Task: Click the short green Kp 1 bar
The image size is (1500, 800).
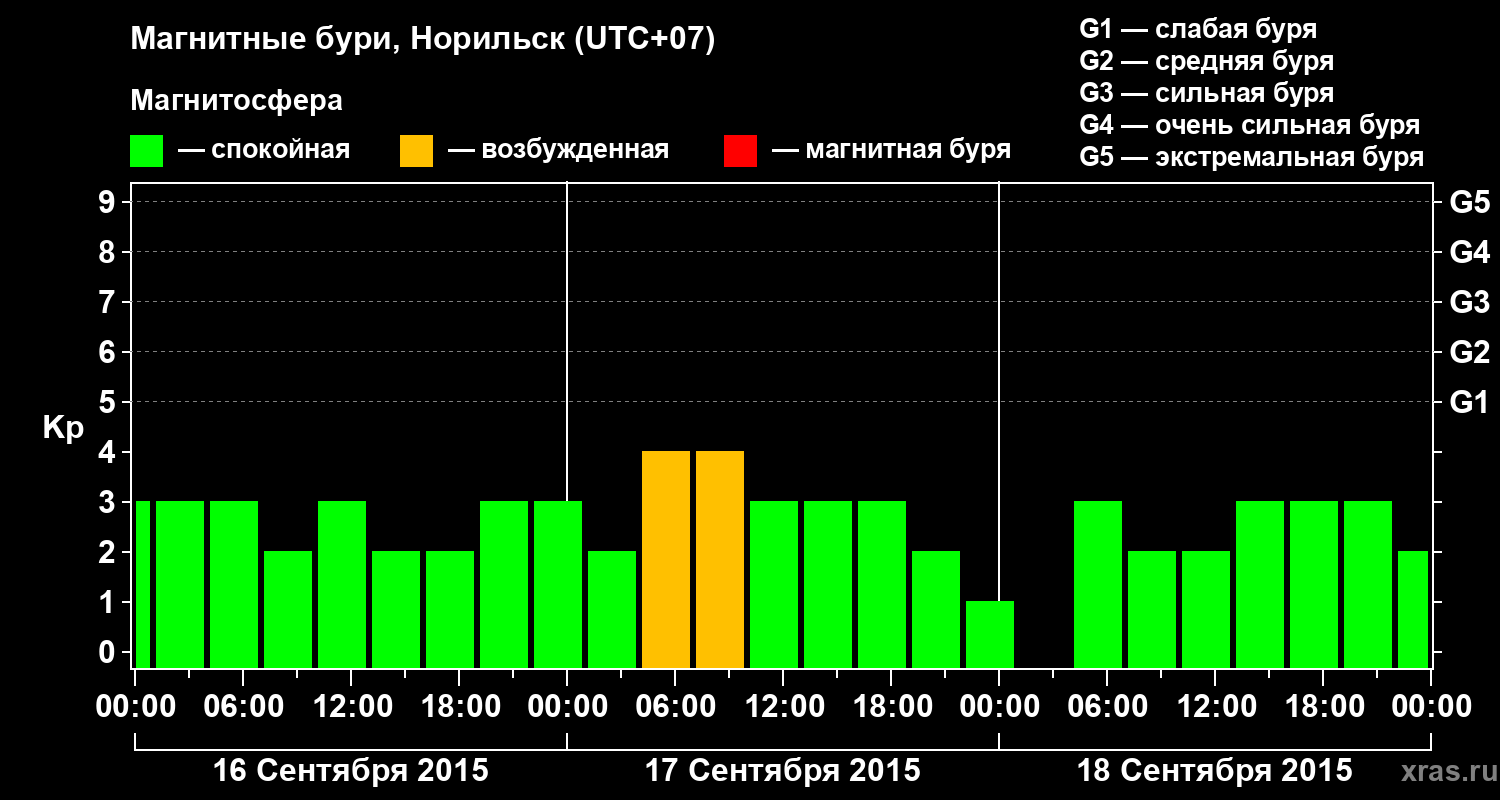Action: tap(990, 634)
